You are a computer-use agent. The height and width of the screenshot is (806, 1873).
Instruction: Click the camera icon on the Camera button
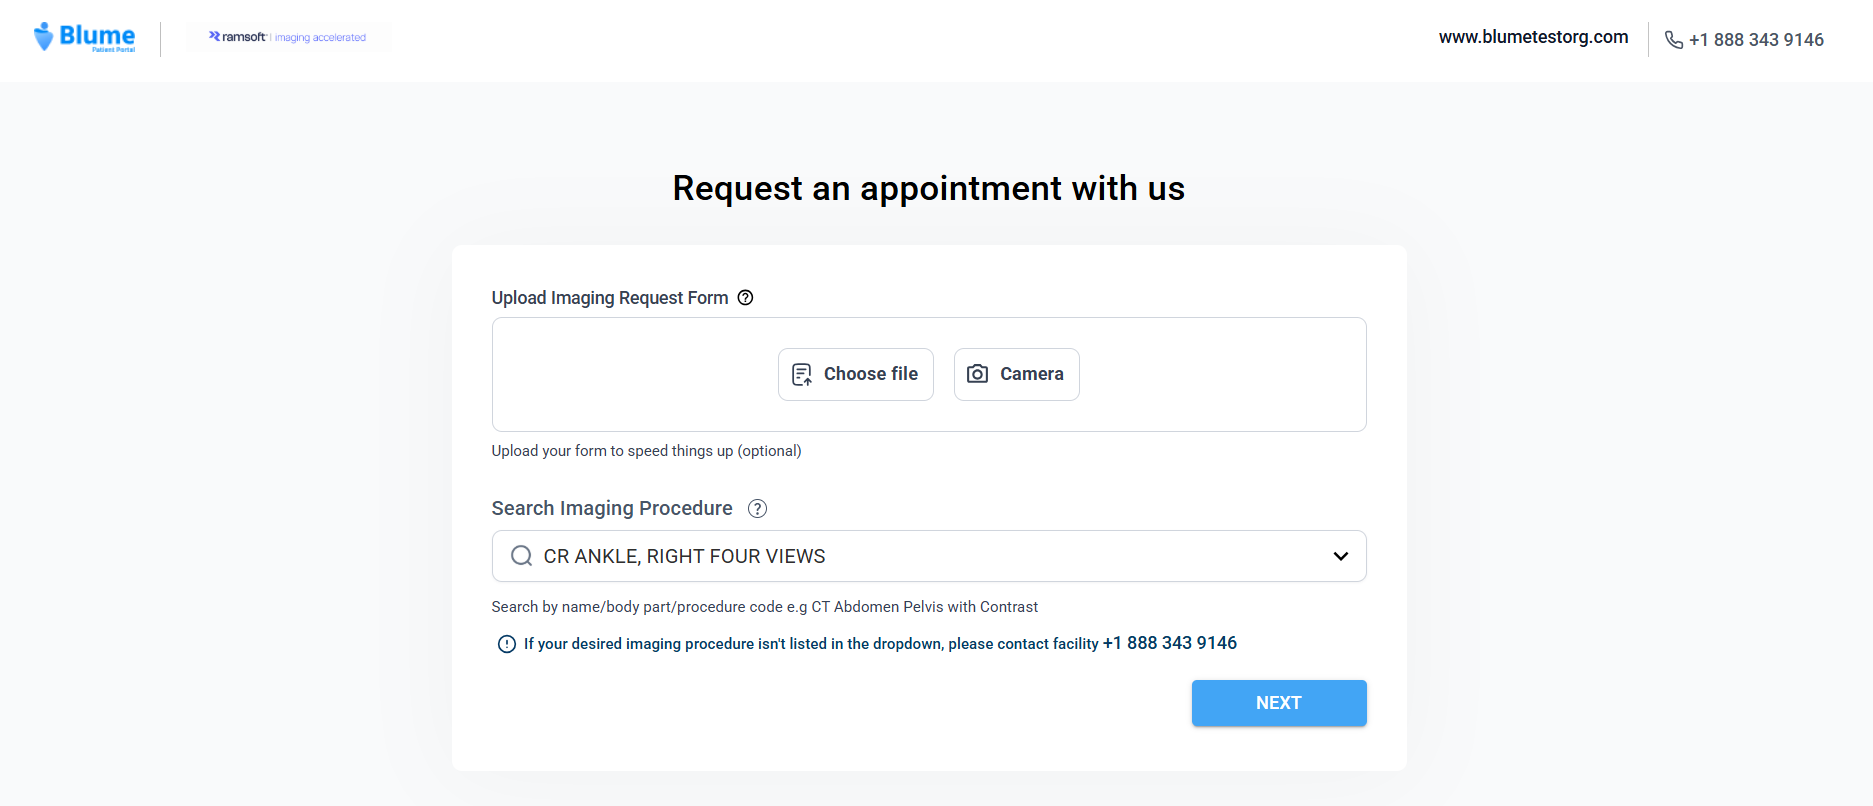[978, 373]
